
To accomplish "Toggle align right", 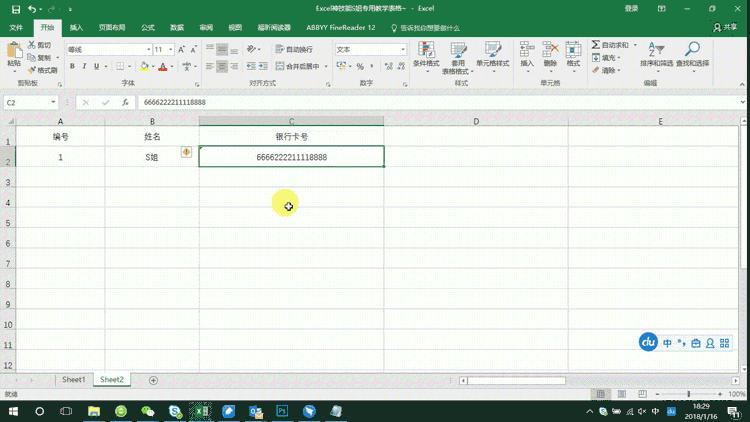I will tap(234, 66).
